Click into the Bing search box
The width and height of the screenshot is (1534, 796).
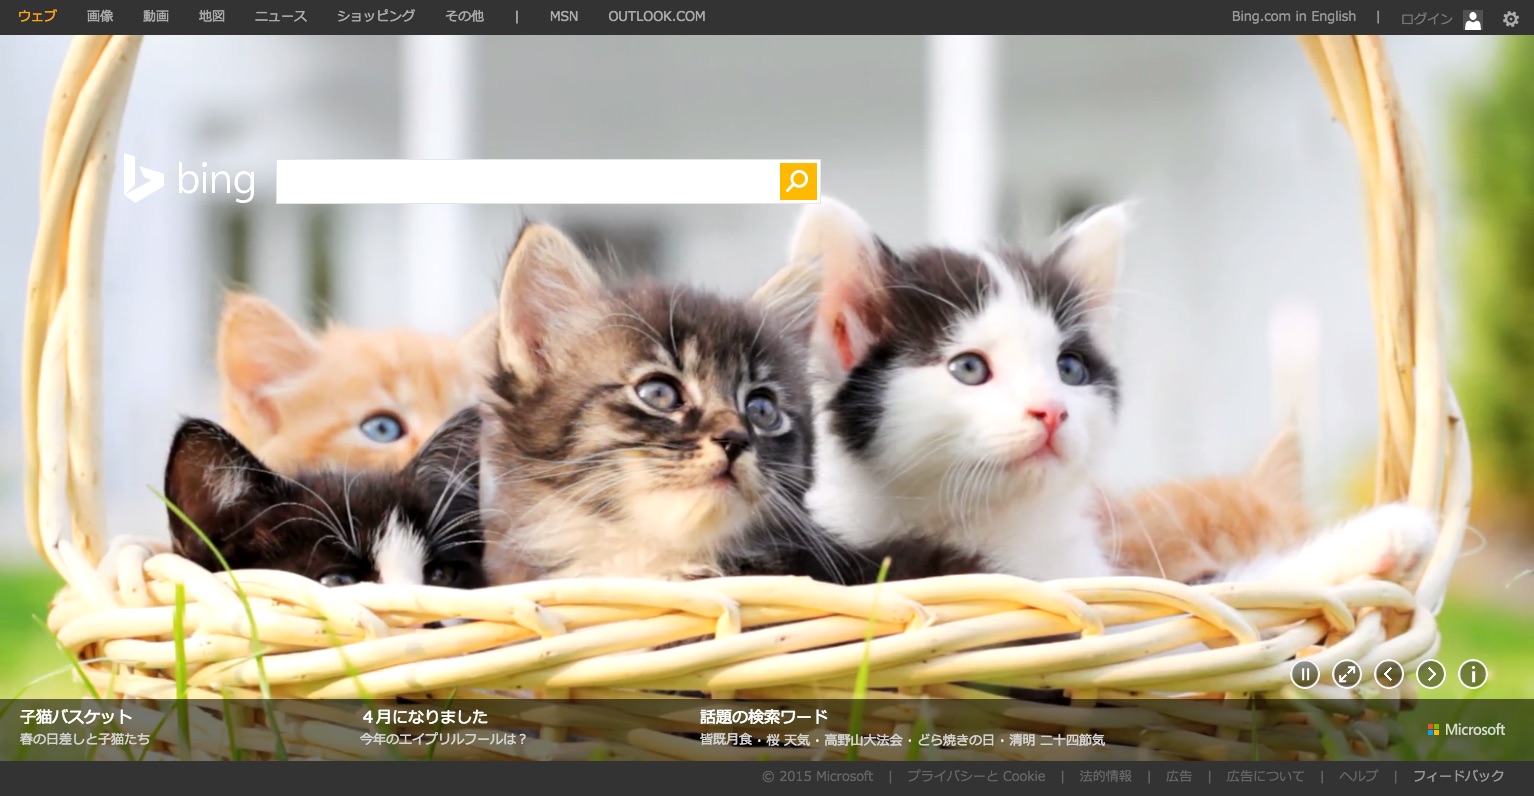click(x=527, y=181)
